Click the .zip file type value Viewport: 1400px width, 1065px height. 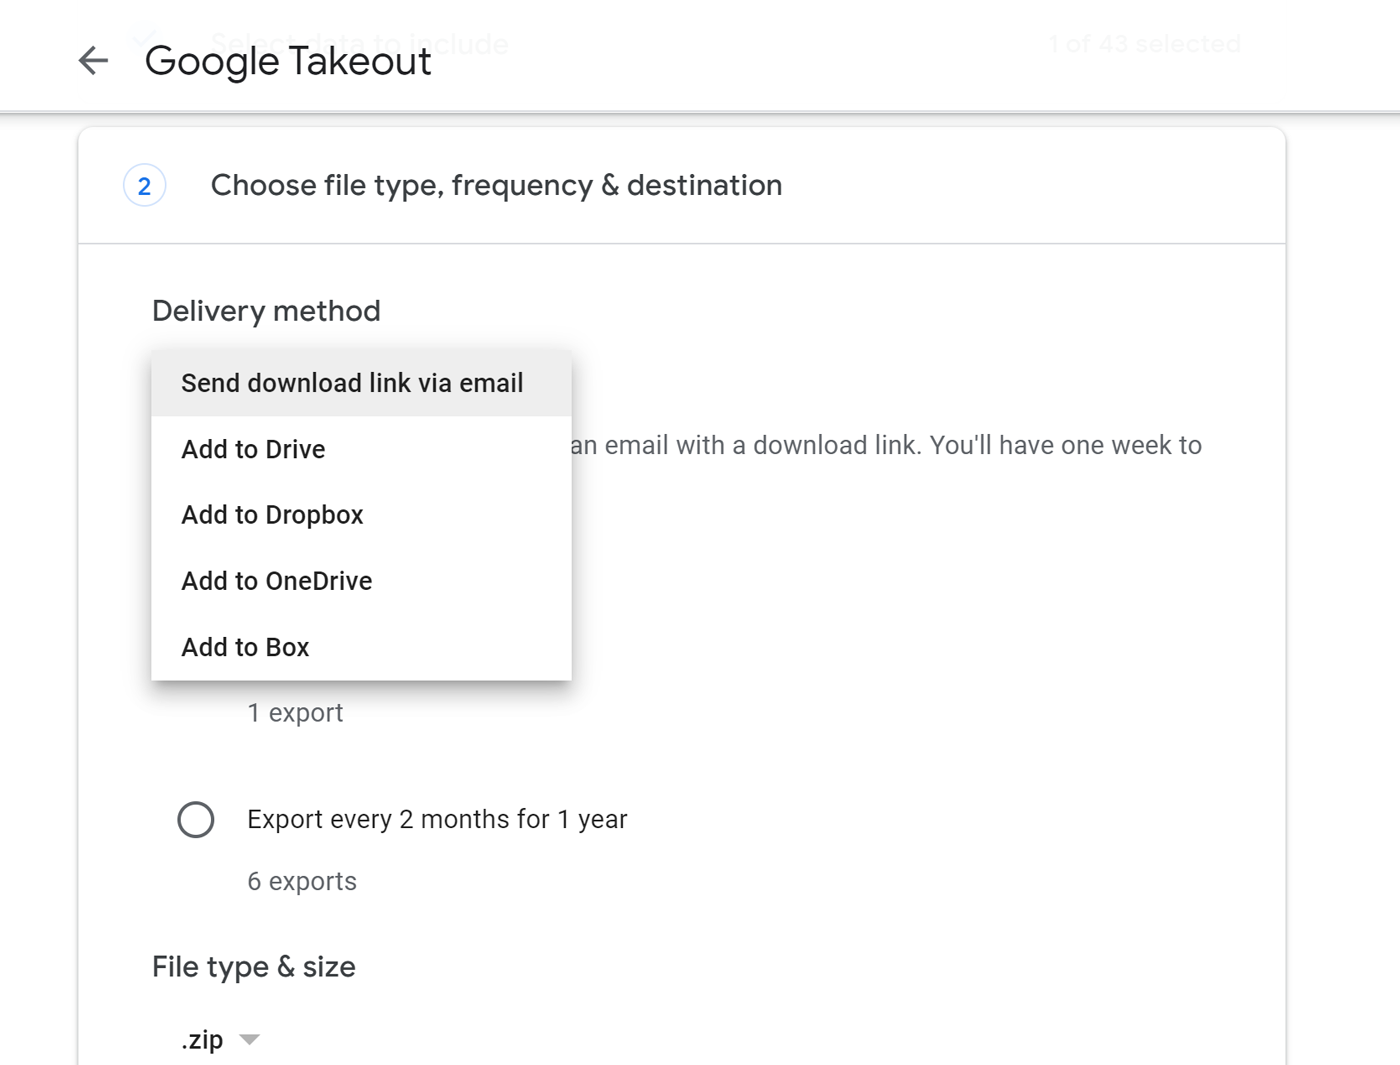[203, 1040]
